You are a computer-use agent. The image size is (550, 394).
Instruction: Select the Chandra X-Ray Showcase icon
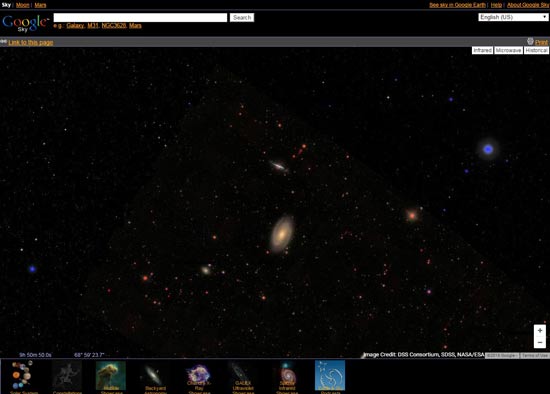point(199,375)
